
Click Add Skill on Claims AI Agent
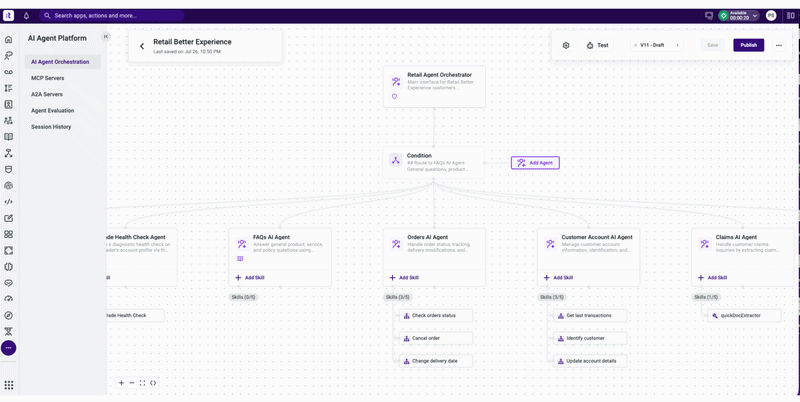click(x=713, y=278)
